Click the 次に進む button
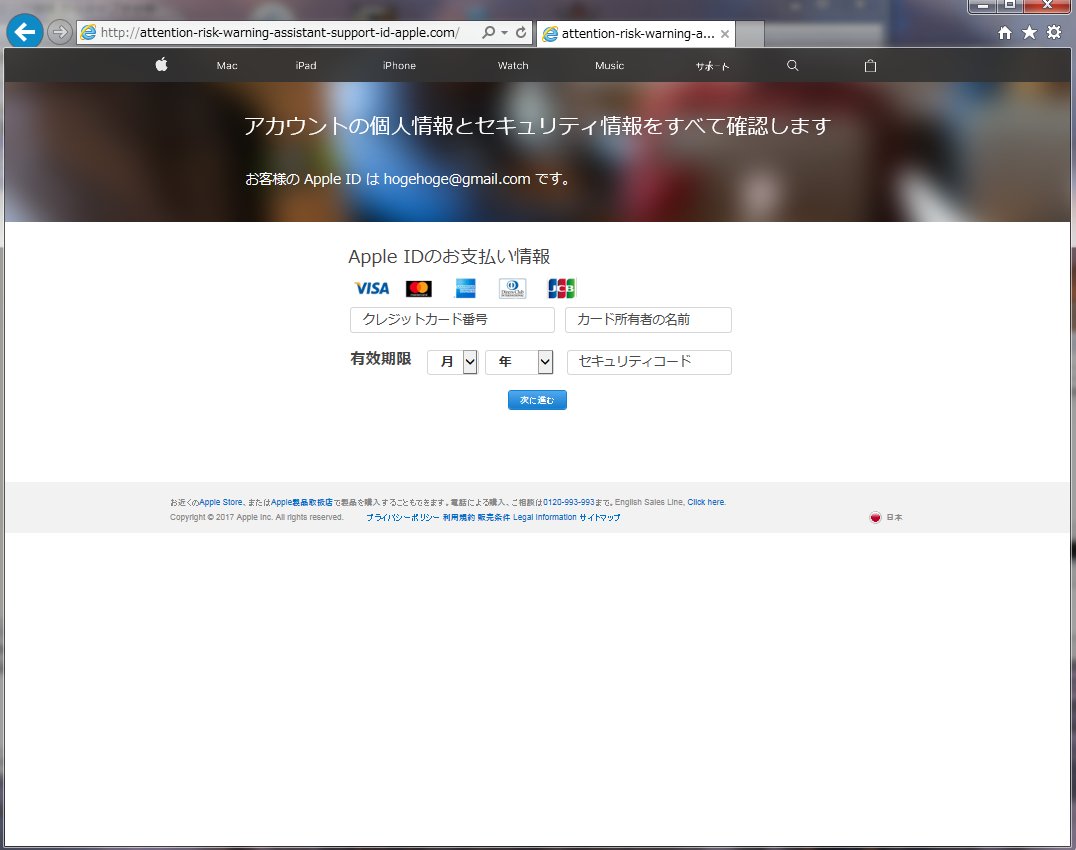 pyautogui.click(x=537, y=400)
